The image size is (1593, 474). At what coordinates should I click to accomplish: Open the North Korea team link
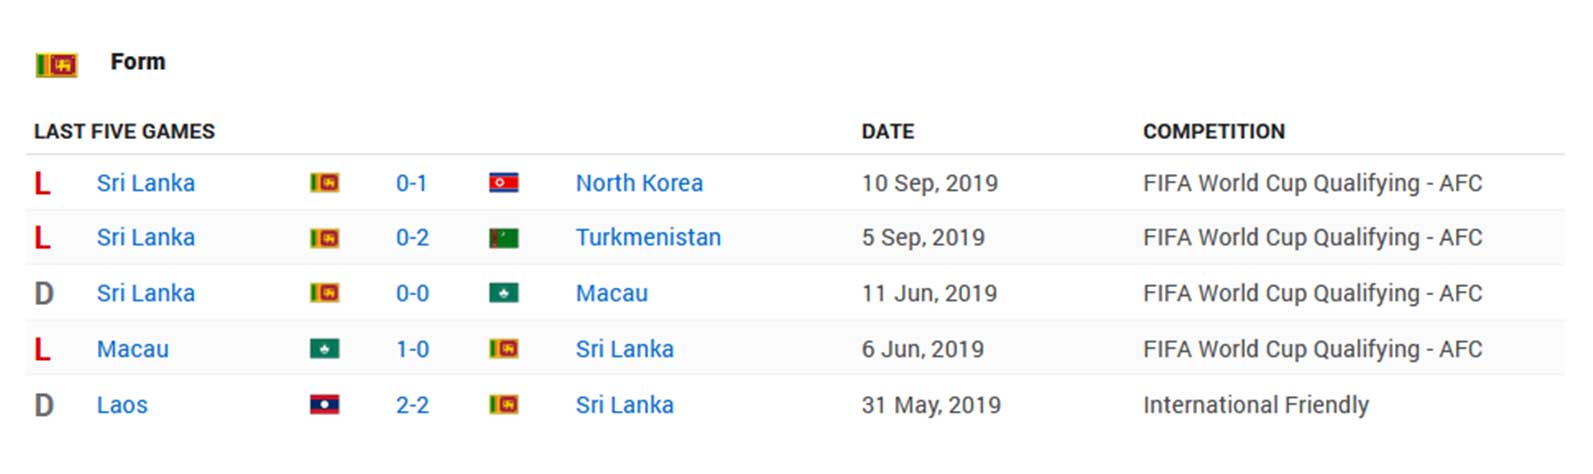639,183
